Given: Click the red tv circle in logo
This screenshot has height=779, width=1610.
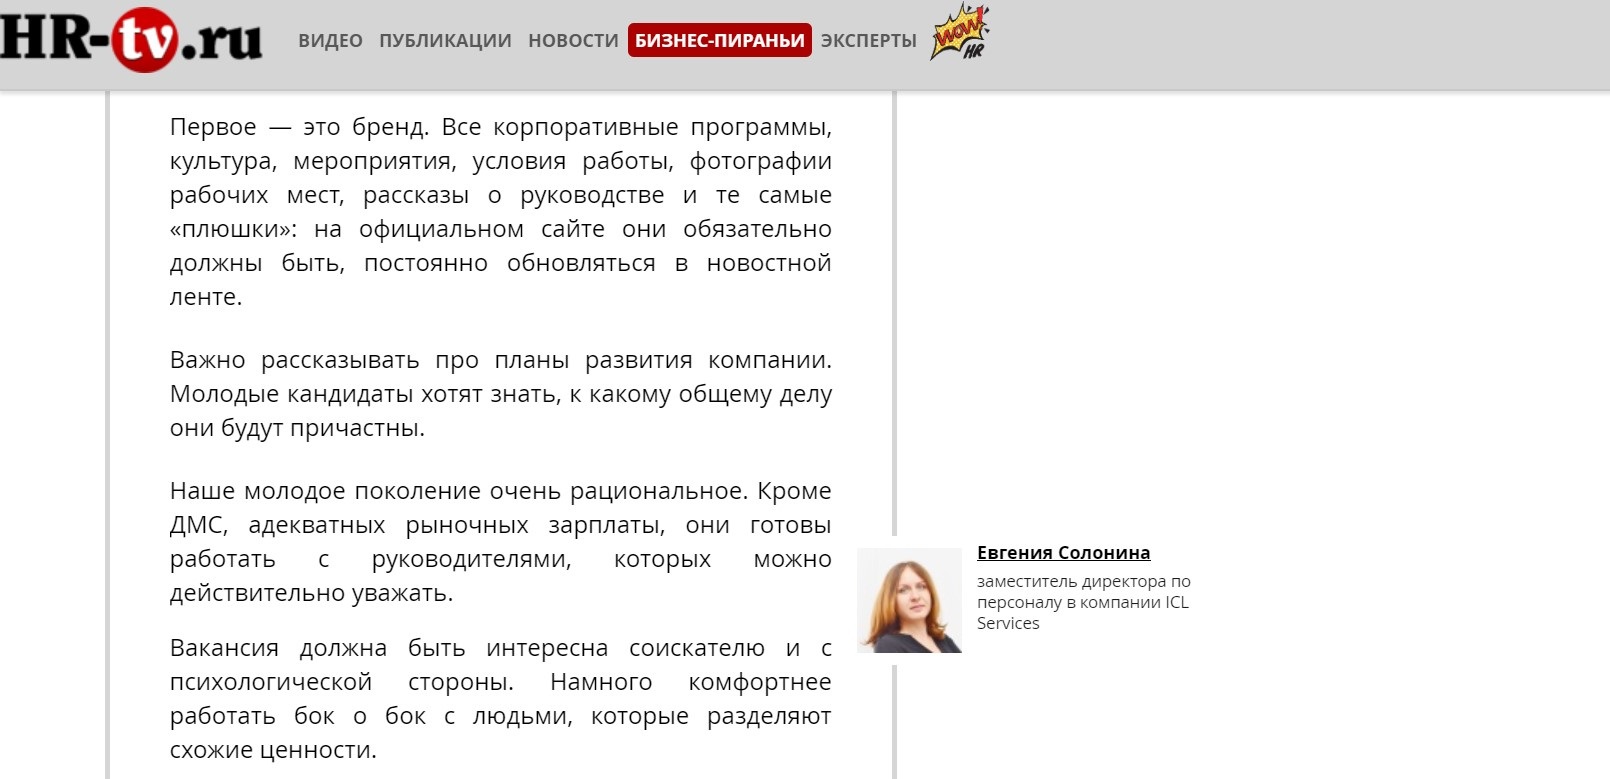Looking at the screenshot, I should pos(145,39).
